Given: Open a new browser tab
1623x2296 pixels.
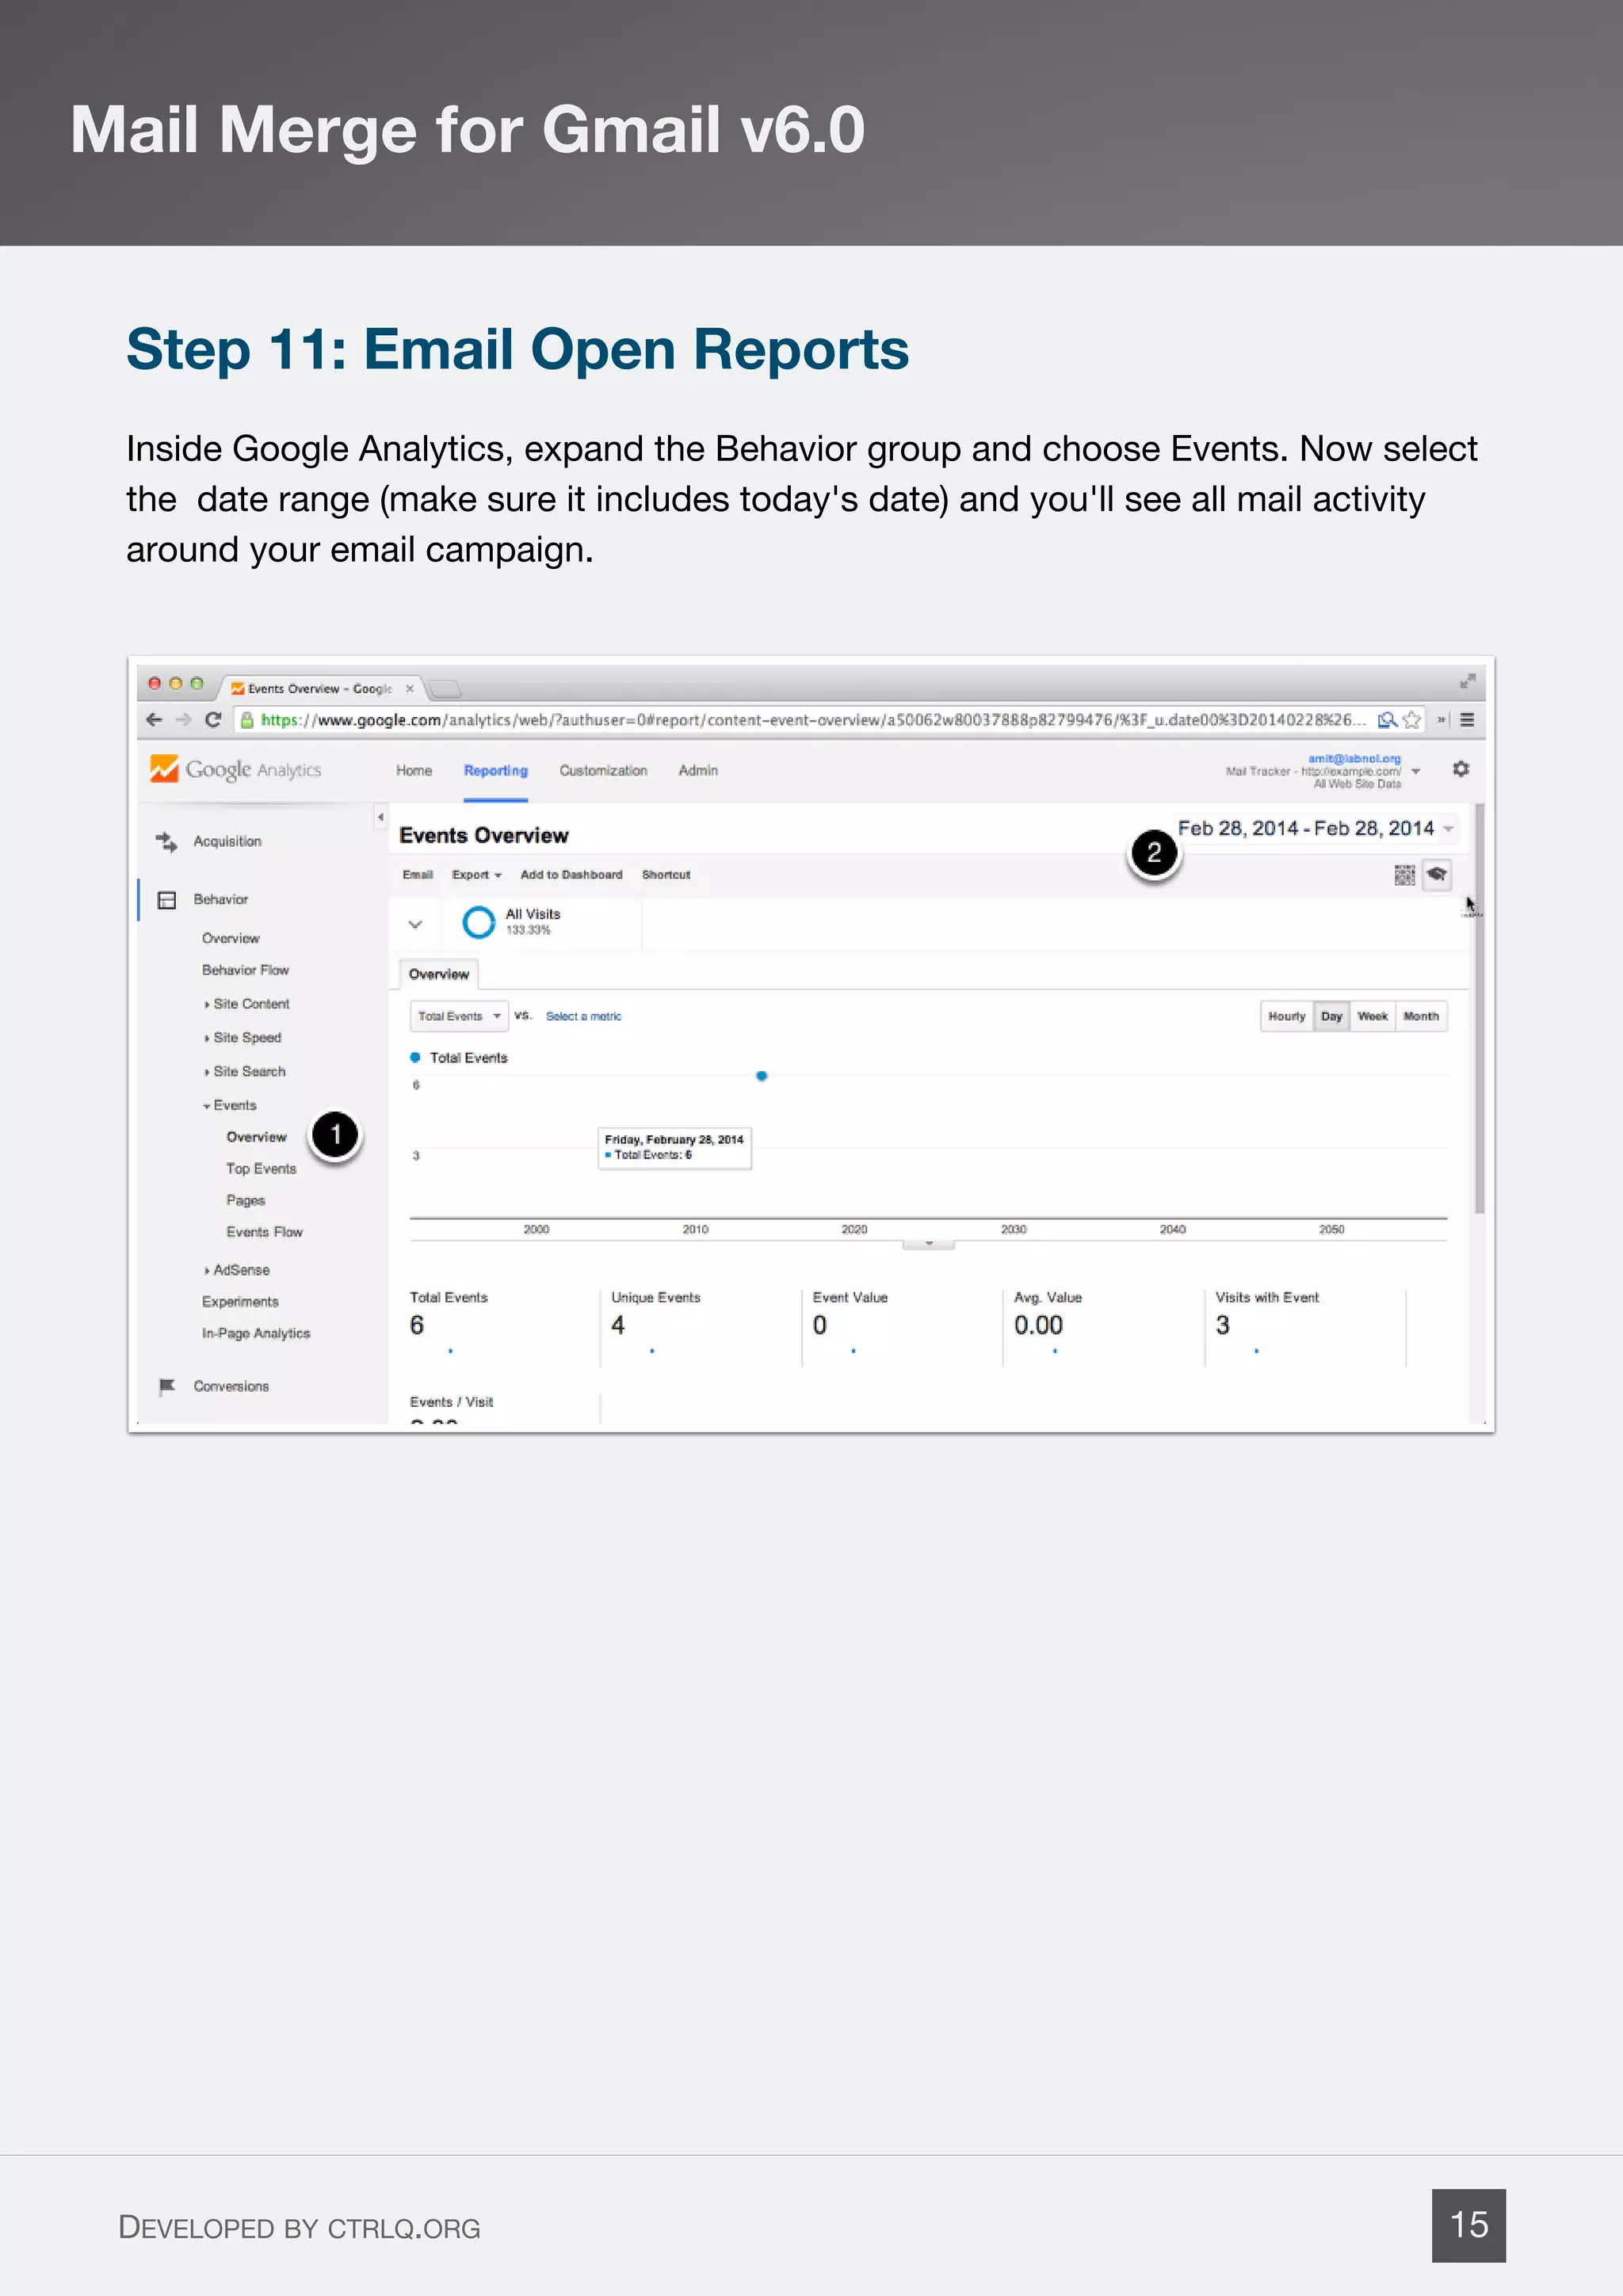Looking at the screenshot, I should pyautogui.click(x=444, y=688).
